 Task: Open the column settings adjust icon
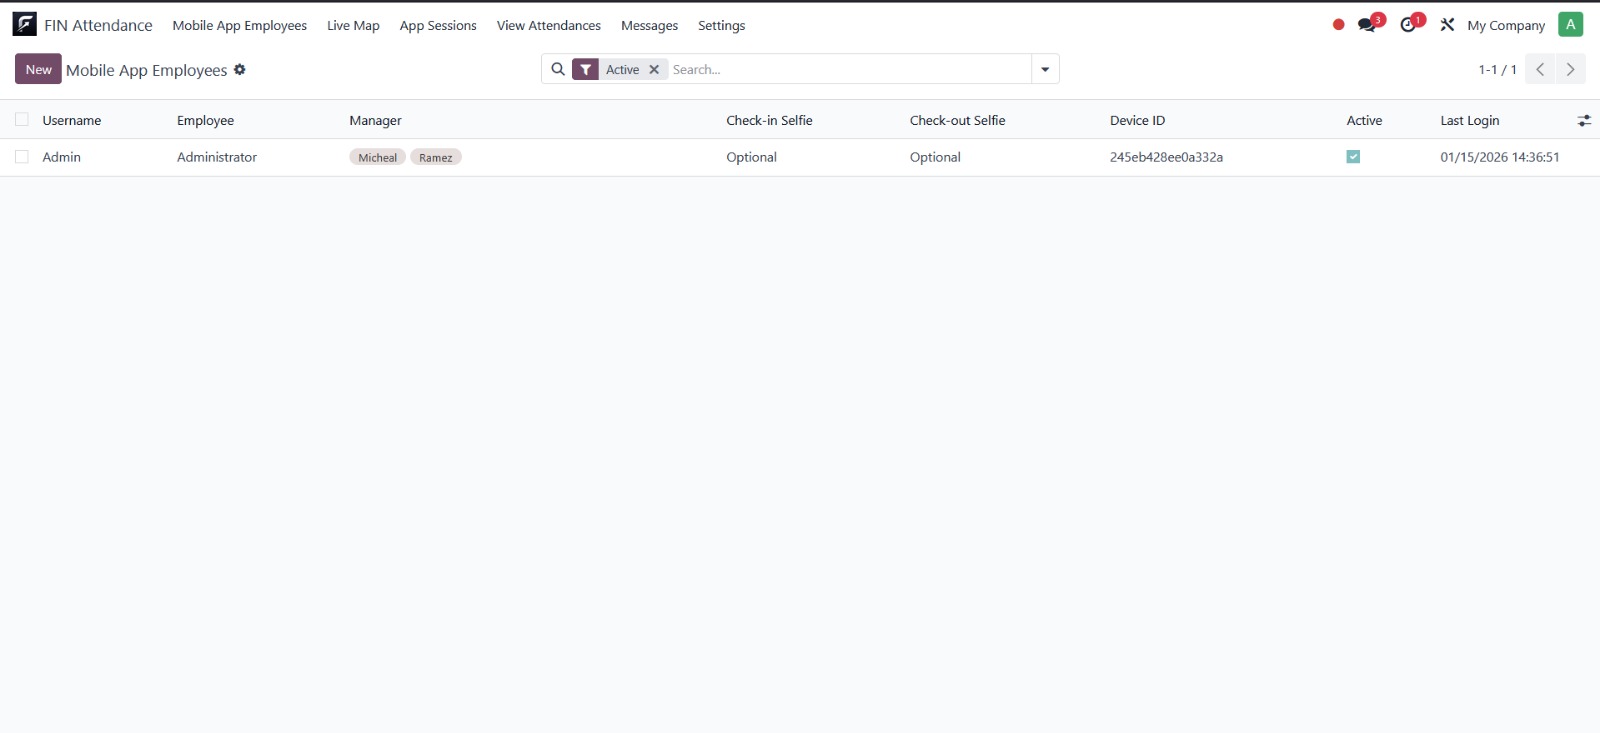tap(1584, 121)
